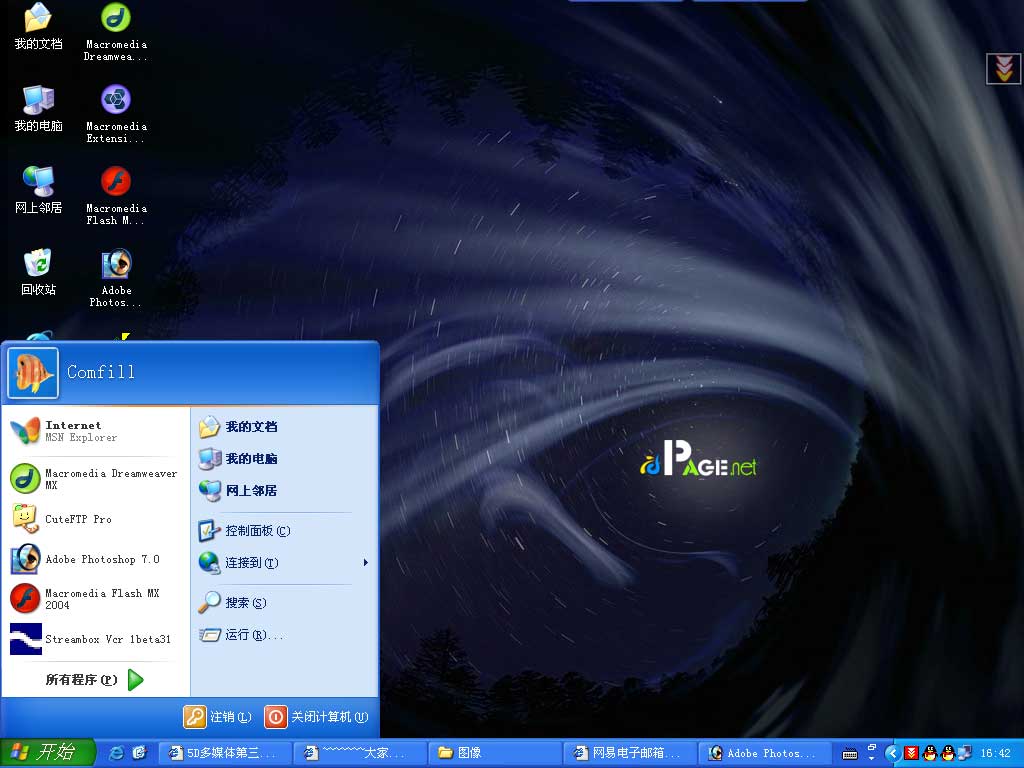The image size is (1024, 768).
Task: Click the 关闭计算机 shutdown button
Action: [317, 717]
